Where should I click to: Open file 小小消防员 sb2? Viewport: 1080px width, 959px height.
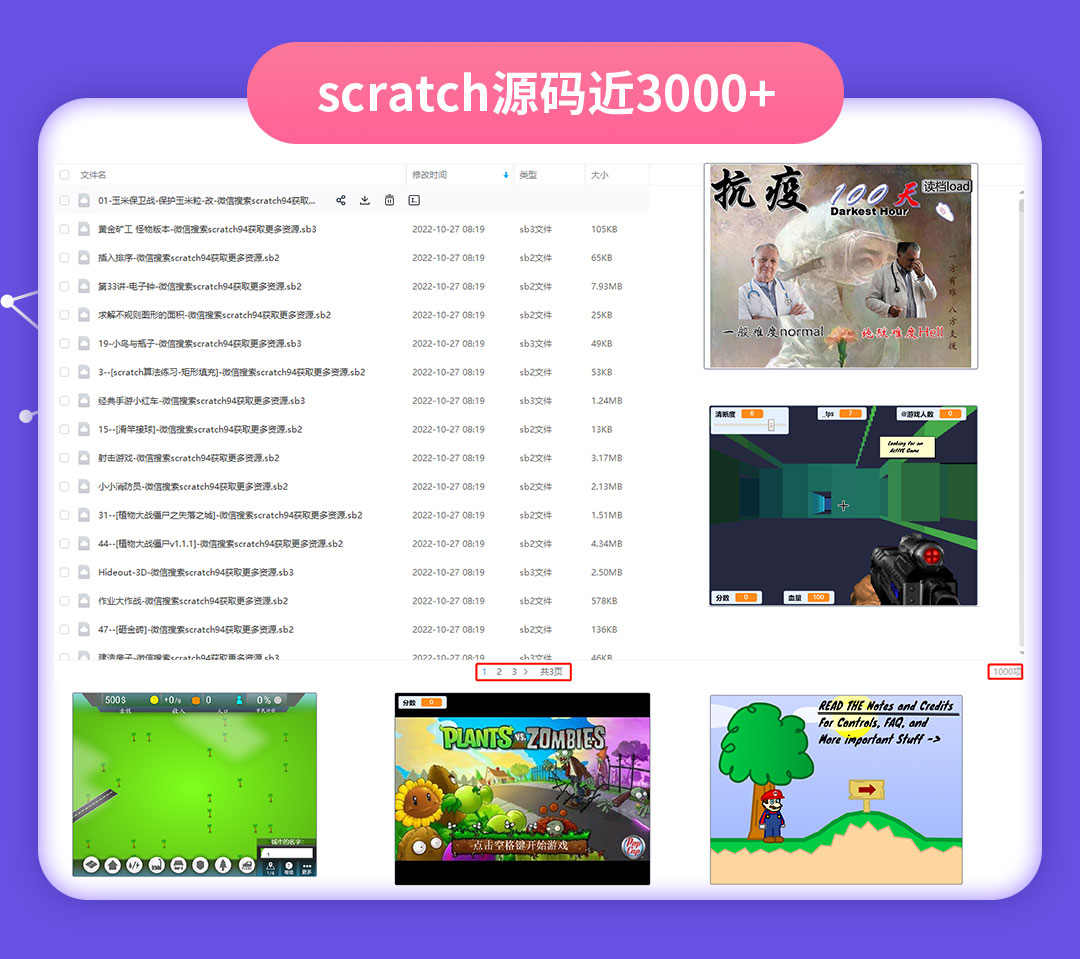193,486
